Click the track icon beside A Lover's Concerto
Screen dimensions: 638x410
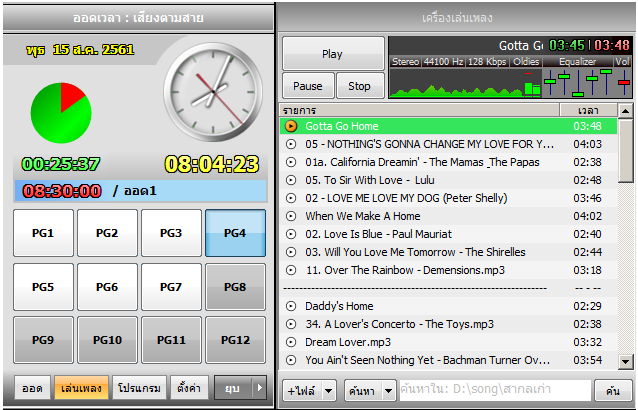click(291, 324)
